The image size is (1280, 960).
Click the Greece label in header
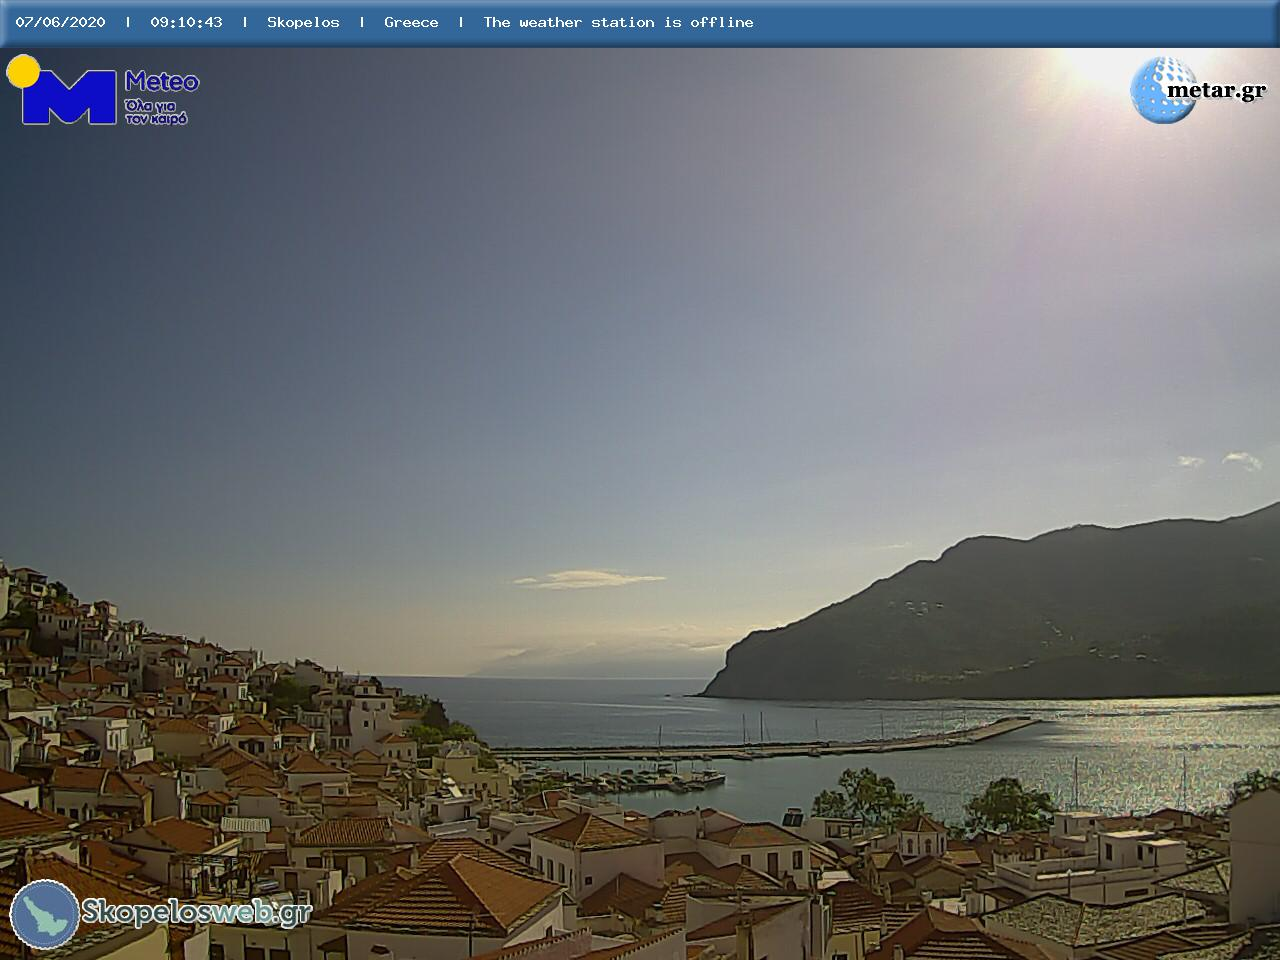tap(411, 22)
